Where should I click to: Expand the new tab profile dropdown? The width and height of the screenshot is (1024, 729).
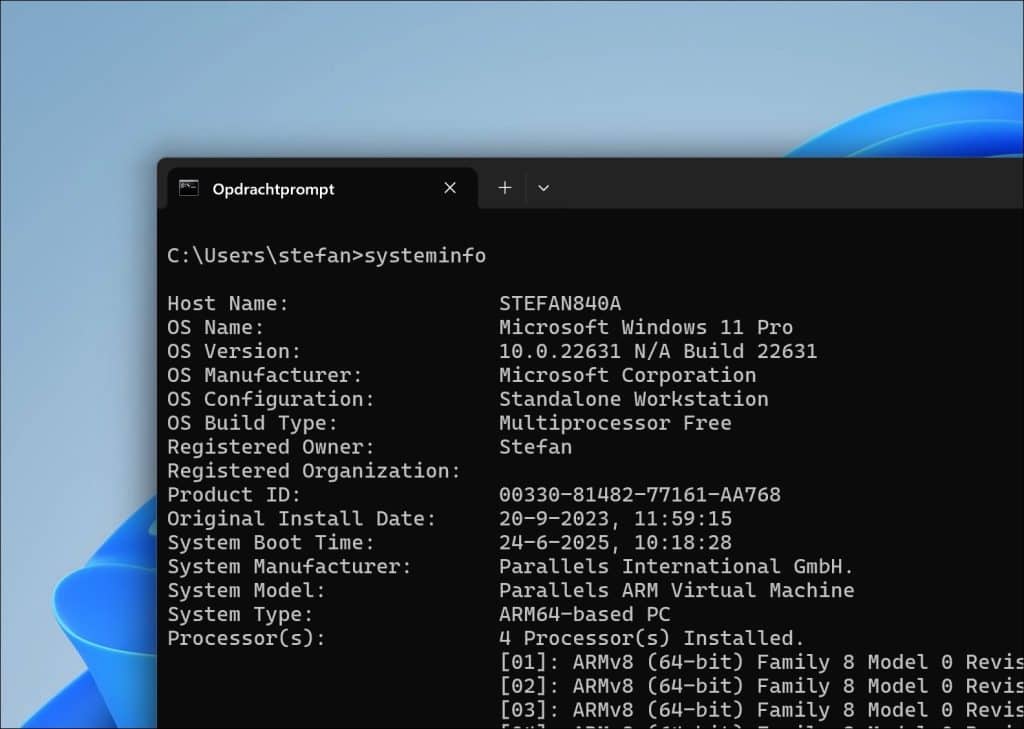[x=543, y=188]
